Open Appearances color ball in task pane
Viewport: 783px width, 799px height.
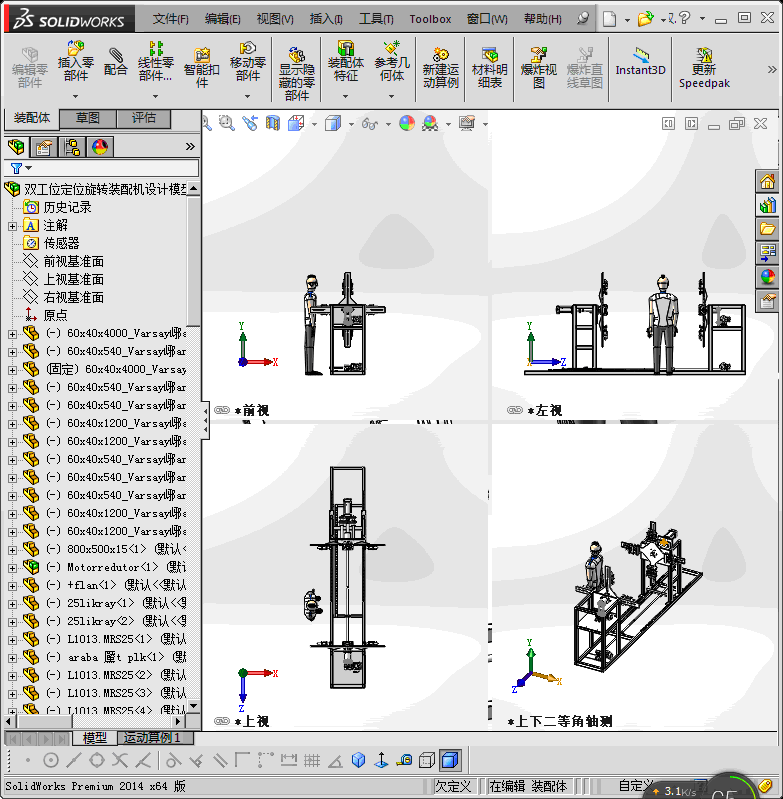coord(767,277)
